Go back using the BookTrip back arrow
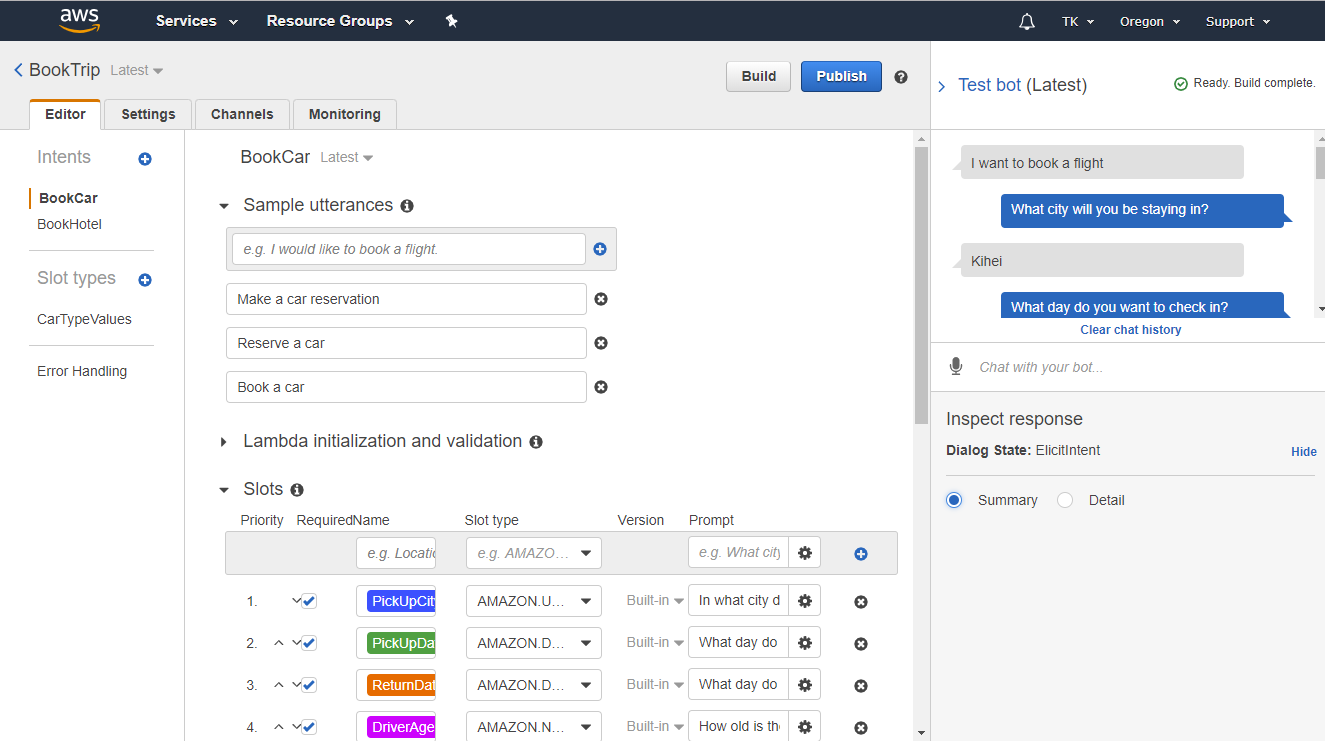The width and height of the screenshot is (1325, 741). pyautogui.click(x=18, y=70)
